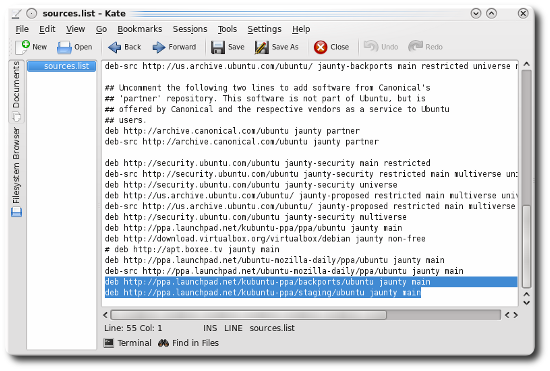This screenshot has width=550, height=371.
Task: Close the document with red Close icon
Action: pyautogui.click(x=320, y=47)
